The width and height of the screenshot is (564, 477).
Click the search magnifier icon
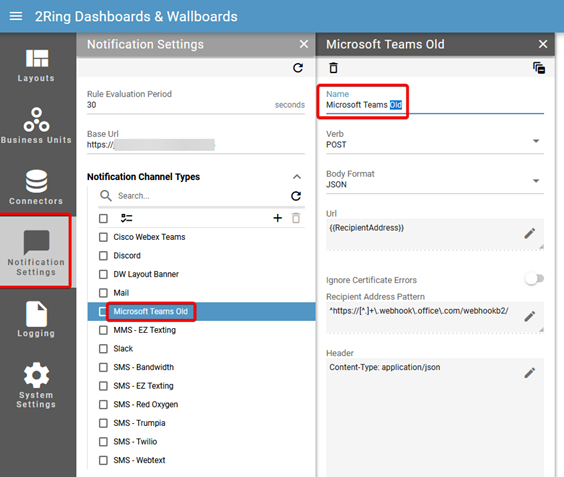106,196
